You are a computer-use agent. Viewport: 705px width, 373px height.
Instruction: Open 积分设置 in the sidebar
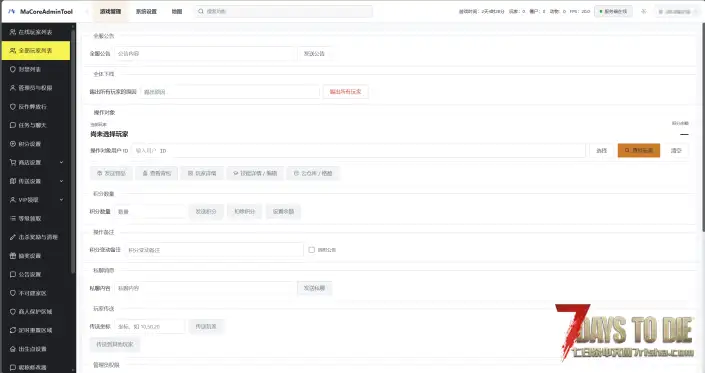(x=36, y=144)
